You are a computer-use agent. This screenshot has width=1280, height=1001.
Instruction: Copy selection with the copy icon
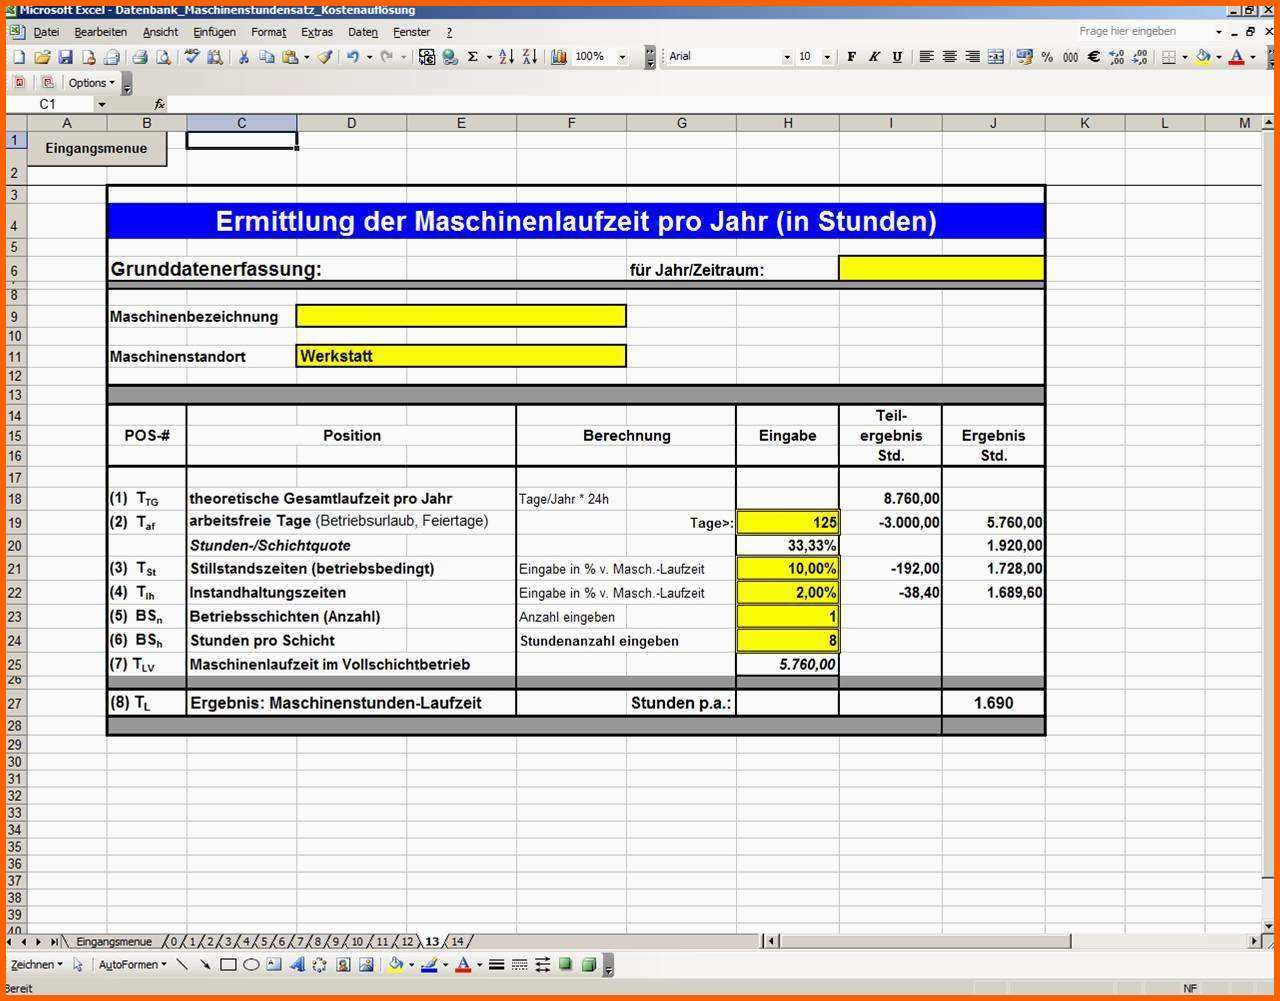266,57
